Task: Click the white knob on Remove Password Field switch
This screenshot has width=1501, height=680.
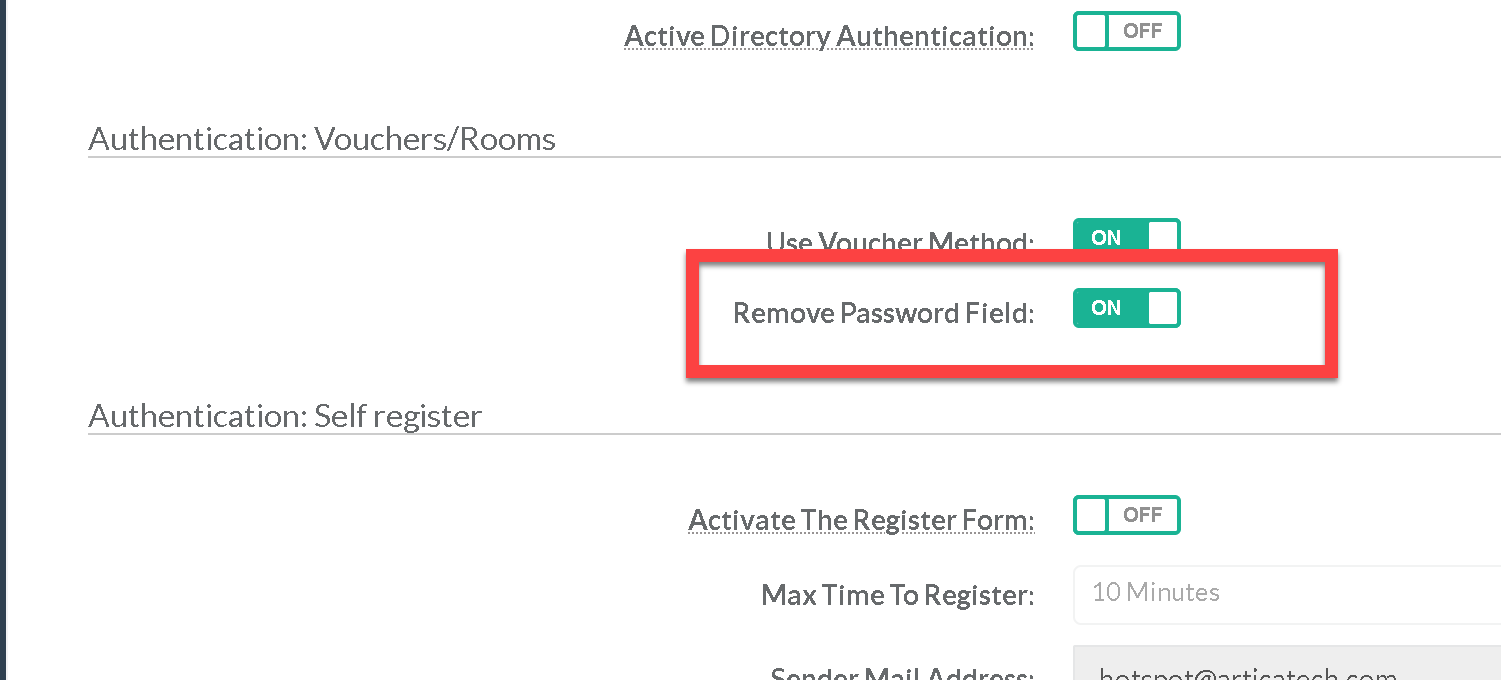Action: pyautogui.click(x=1162, y=308)
